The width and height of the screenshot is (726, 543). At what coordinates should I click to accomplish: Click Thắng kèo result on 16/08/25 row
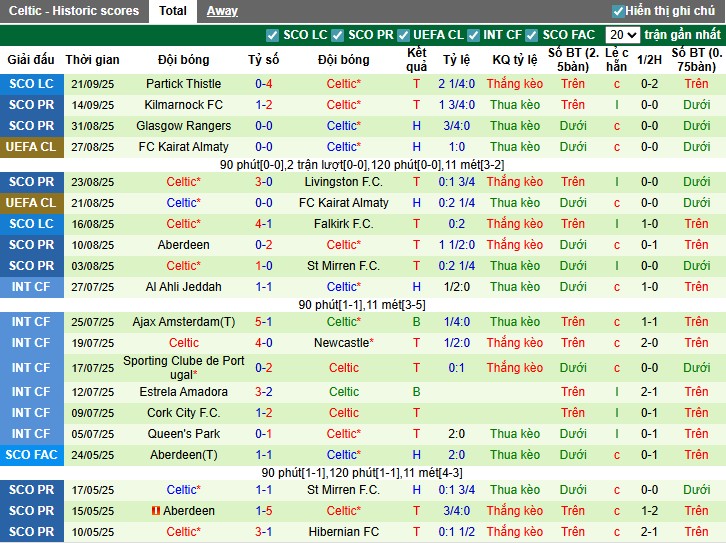[x=514, y=224]
